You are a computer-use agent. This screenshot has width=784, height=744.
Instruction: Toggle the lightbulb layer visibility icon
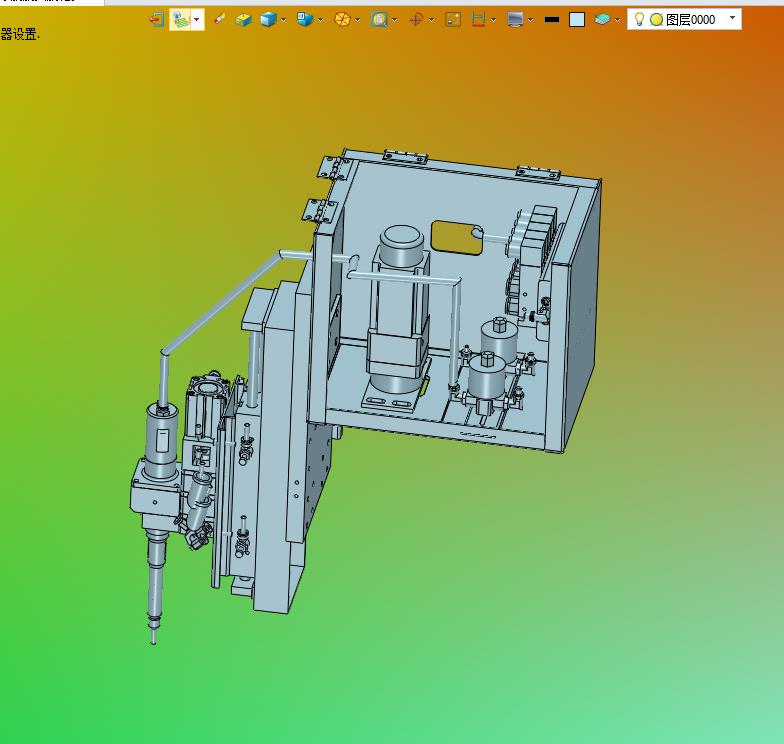[x=638, y=19]
